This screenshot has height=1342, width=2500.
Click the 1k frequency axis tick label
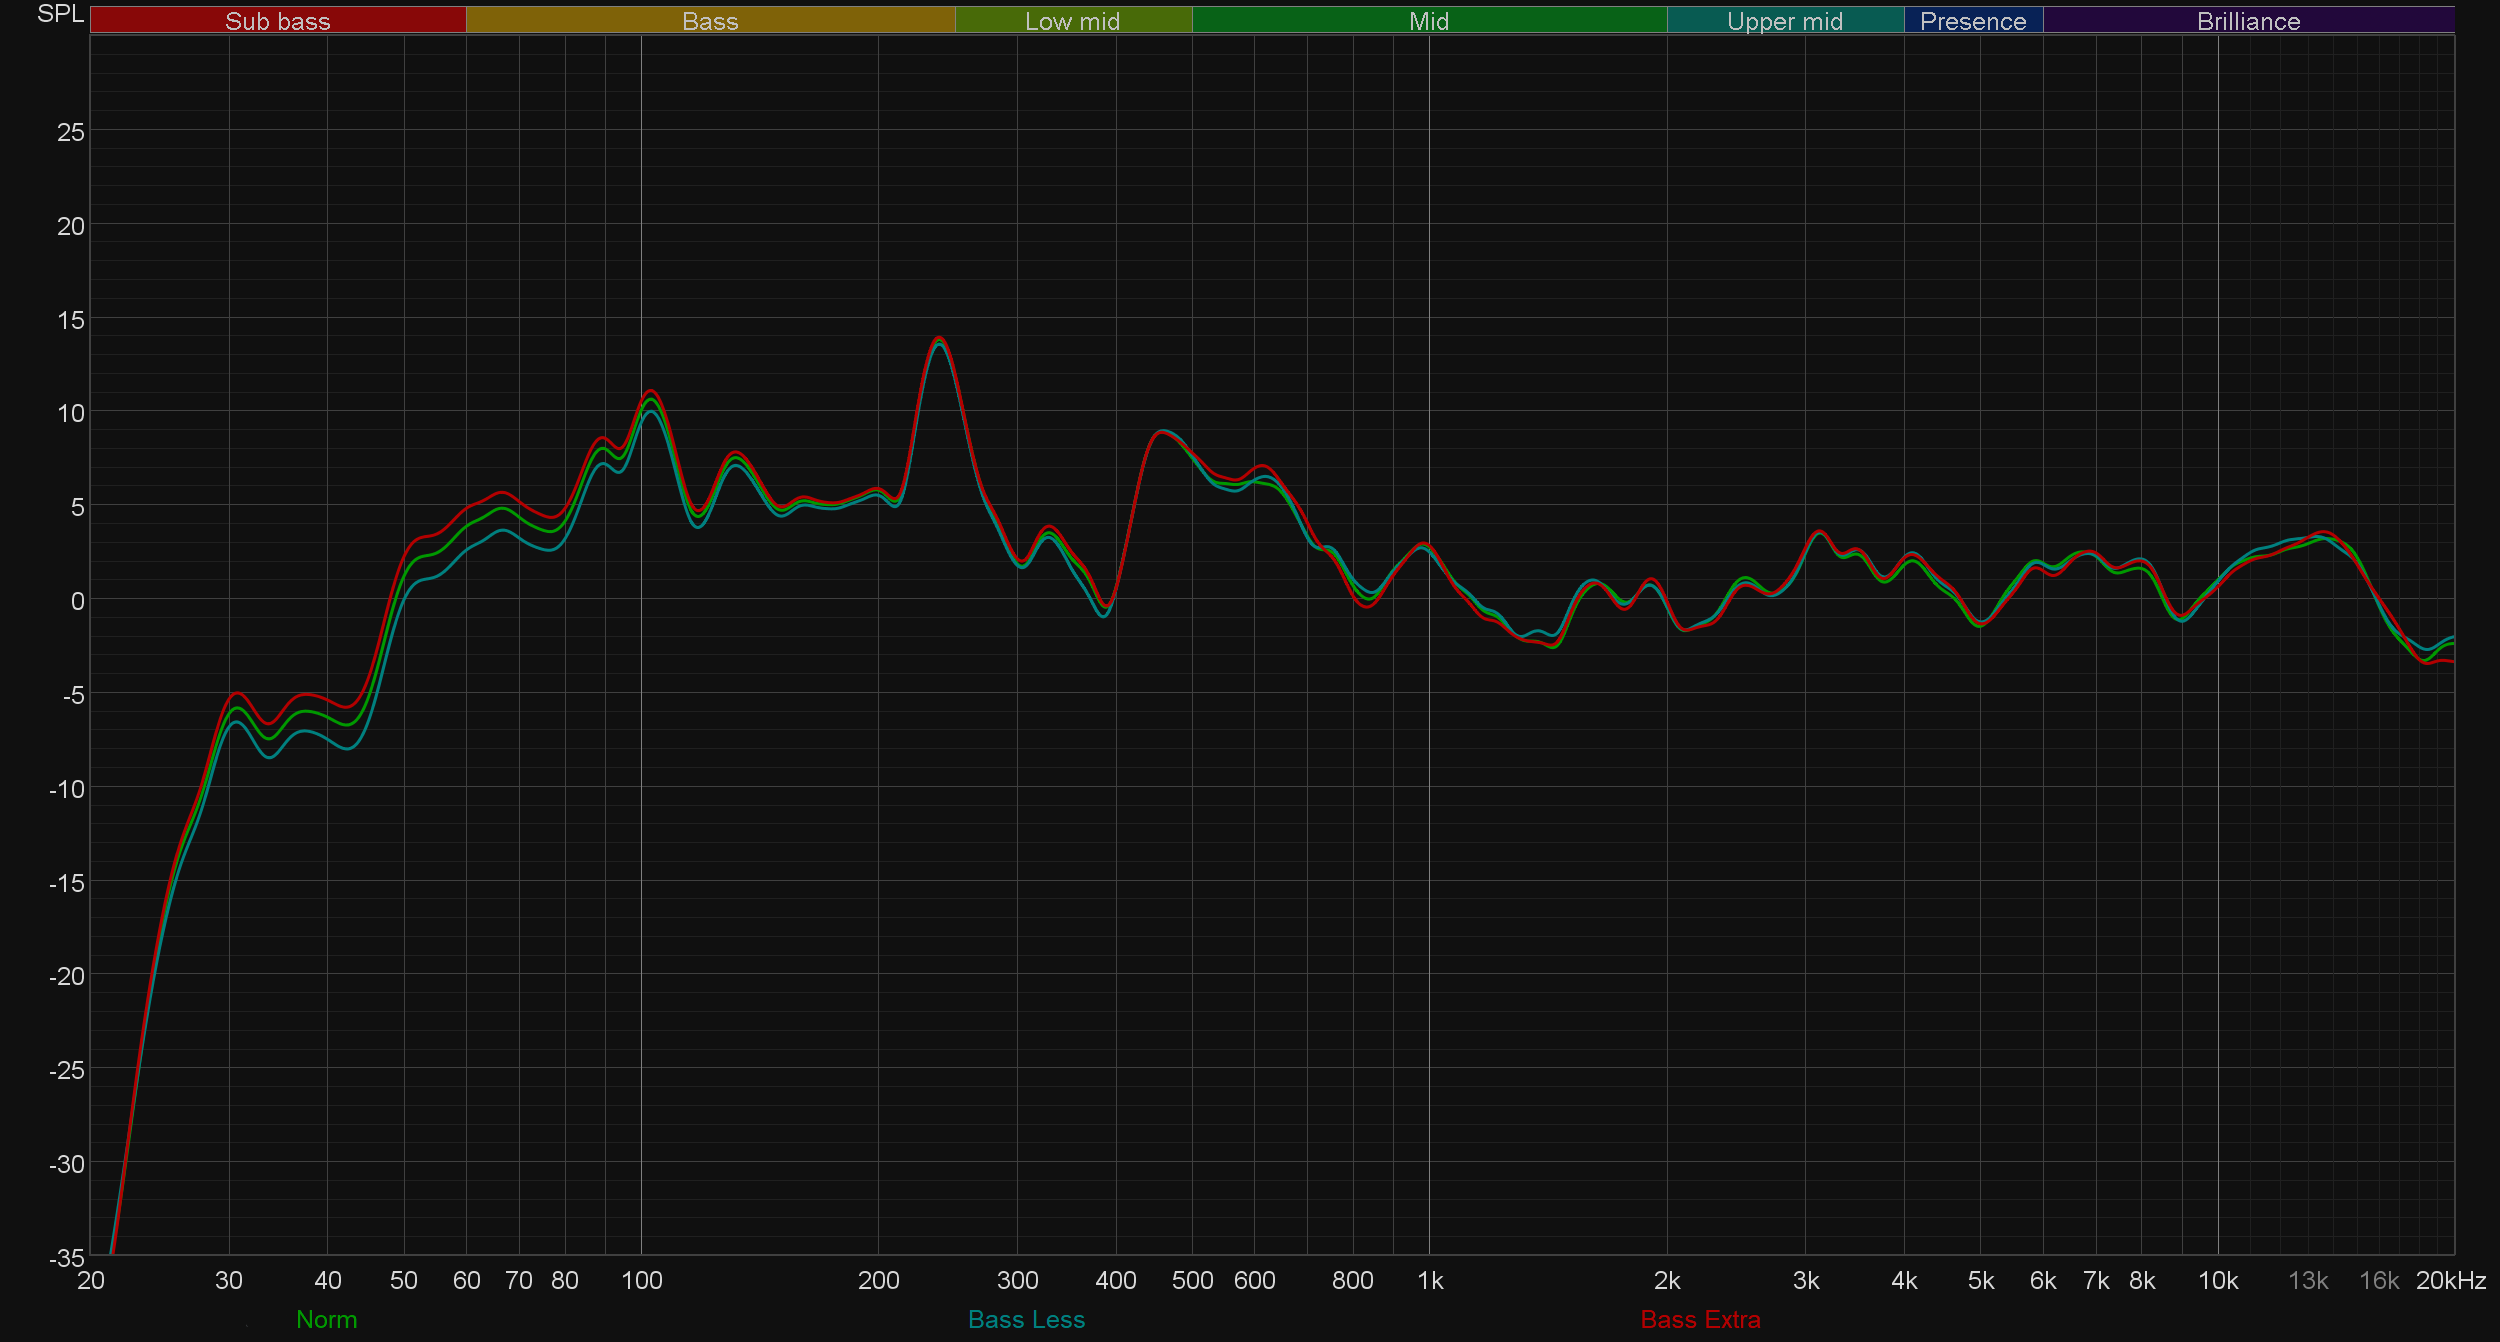pyautogui.click(x=1429, y=1280)
